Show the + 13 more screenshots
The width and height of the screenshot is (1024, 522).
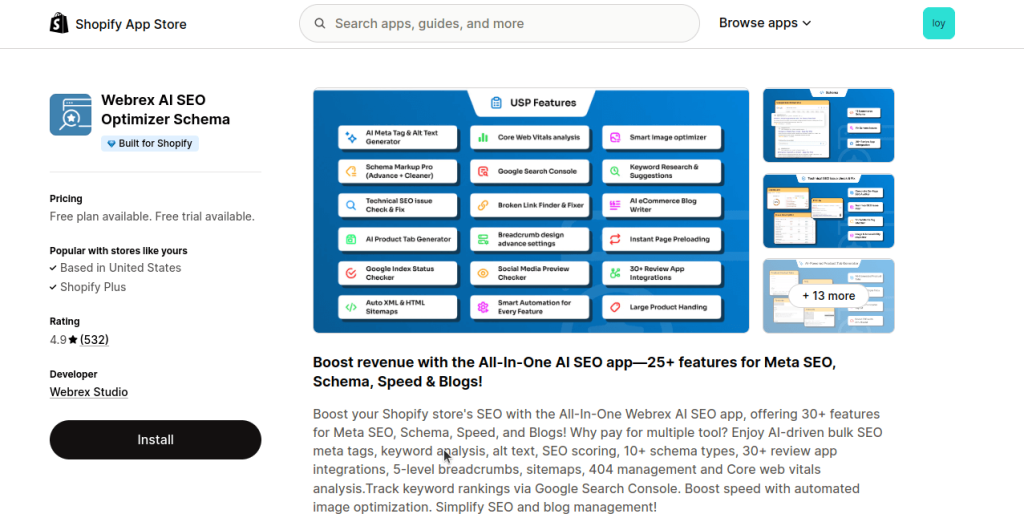(828, 296)
